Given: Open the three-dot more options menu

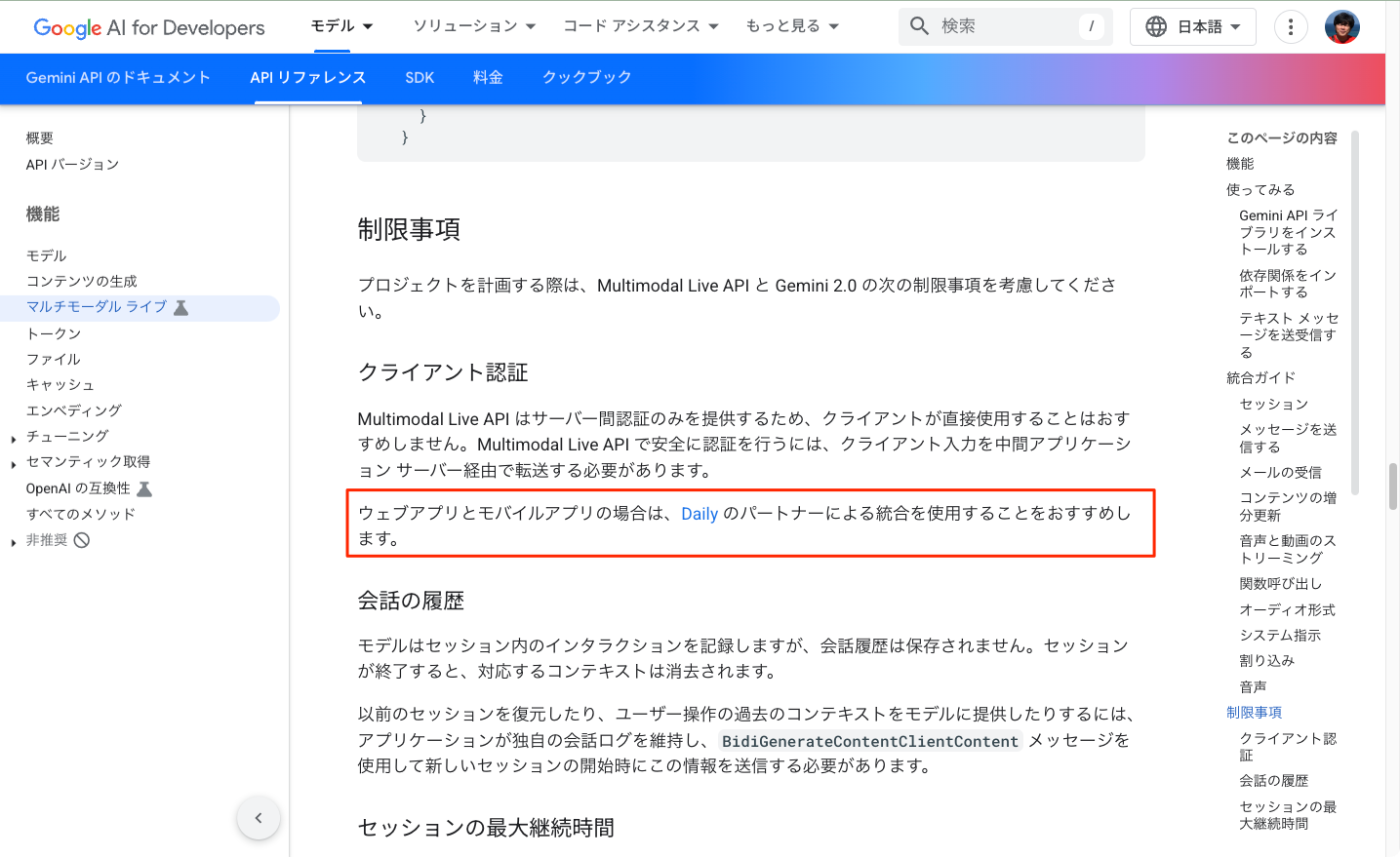Looking at the screenshot, I should pyautogui.click(x=1291, y=27).
